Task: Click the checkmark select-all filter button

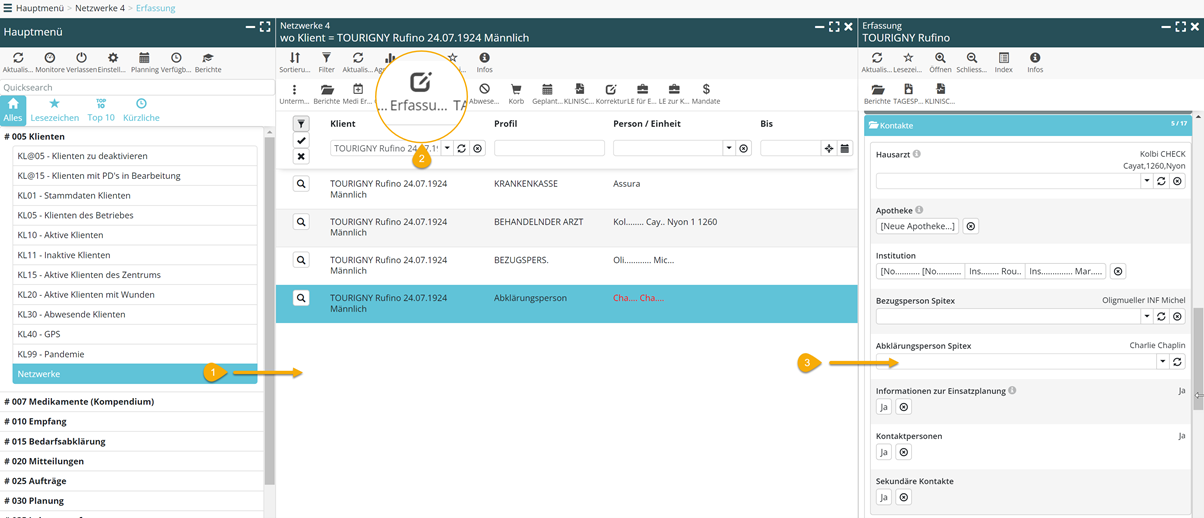Action: (301, 141)
